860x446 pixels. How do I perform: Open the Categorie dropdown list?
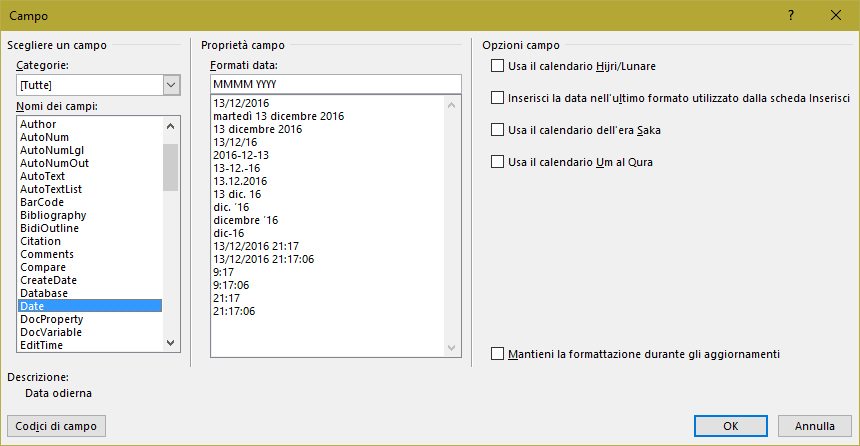click(171, 85)
